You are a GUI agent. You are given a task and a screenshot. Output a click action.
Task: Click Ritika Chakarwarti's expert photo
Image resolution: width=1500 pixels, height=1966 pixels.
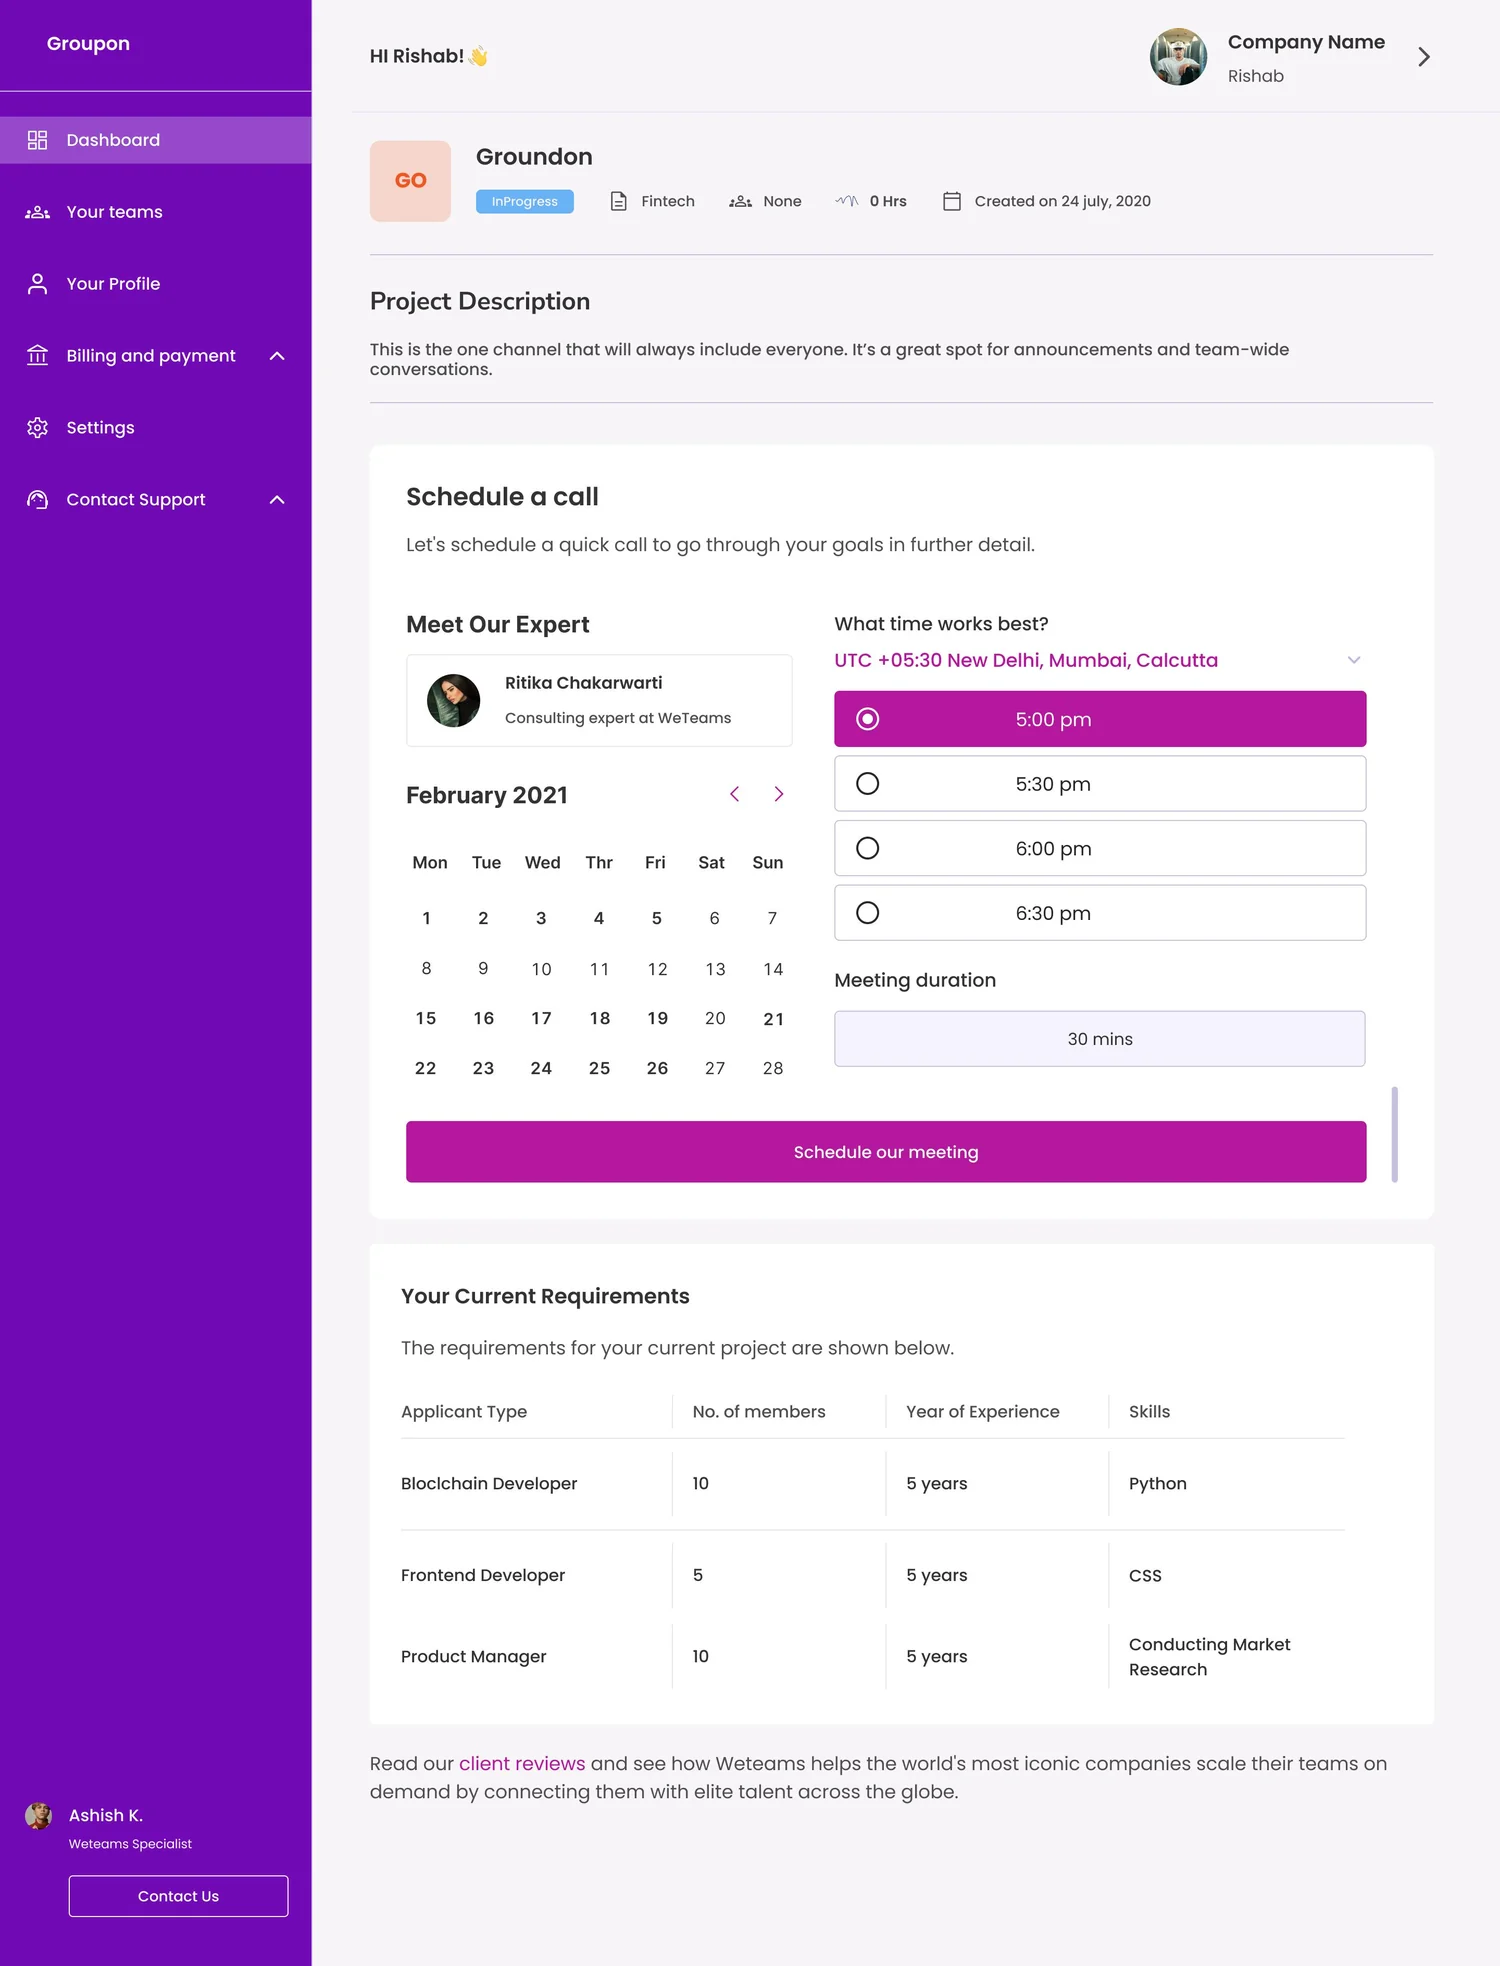[454, 700]
